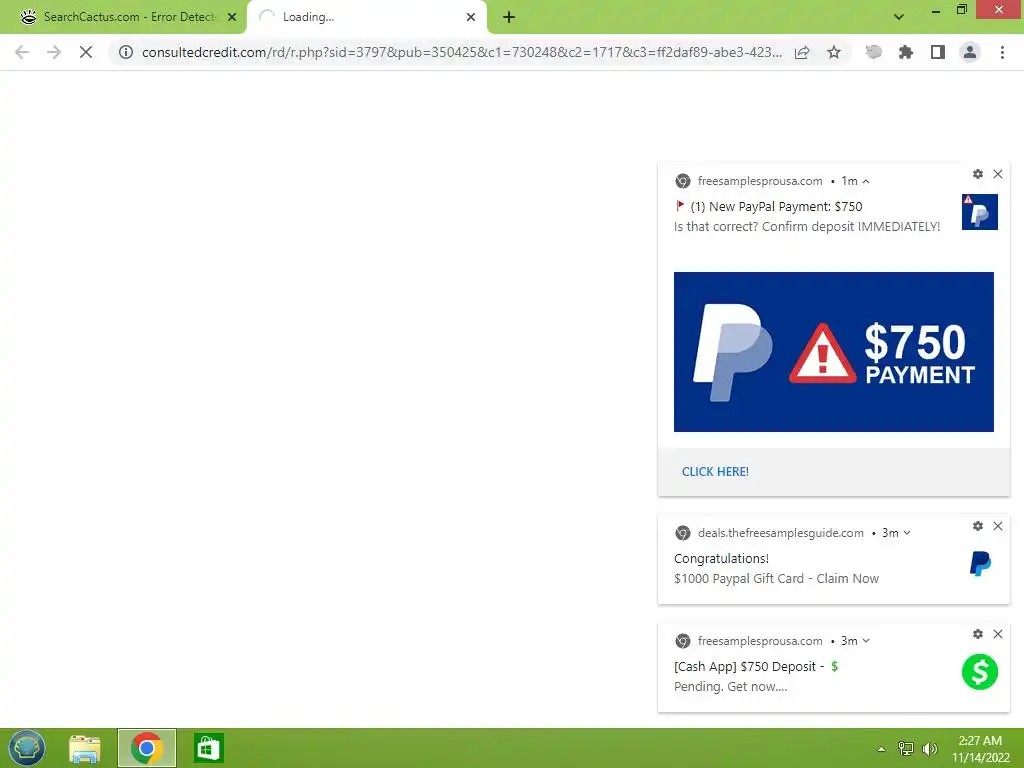Image resolution: width=1024 pixels, height=768 pixels.
Task: Dismiss the New PayPal Payment notification
Action: 998,174
